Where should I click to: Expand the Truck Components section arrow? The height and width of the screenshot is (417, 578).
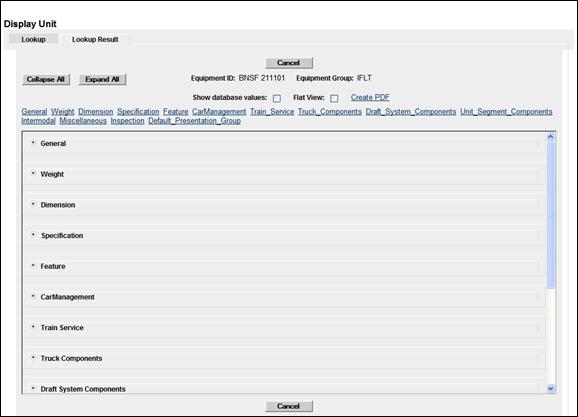[33, 358]
